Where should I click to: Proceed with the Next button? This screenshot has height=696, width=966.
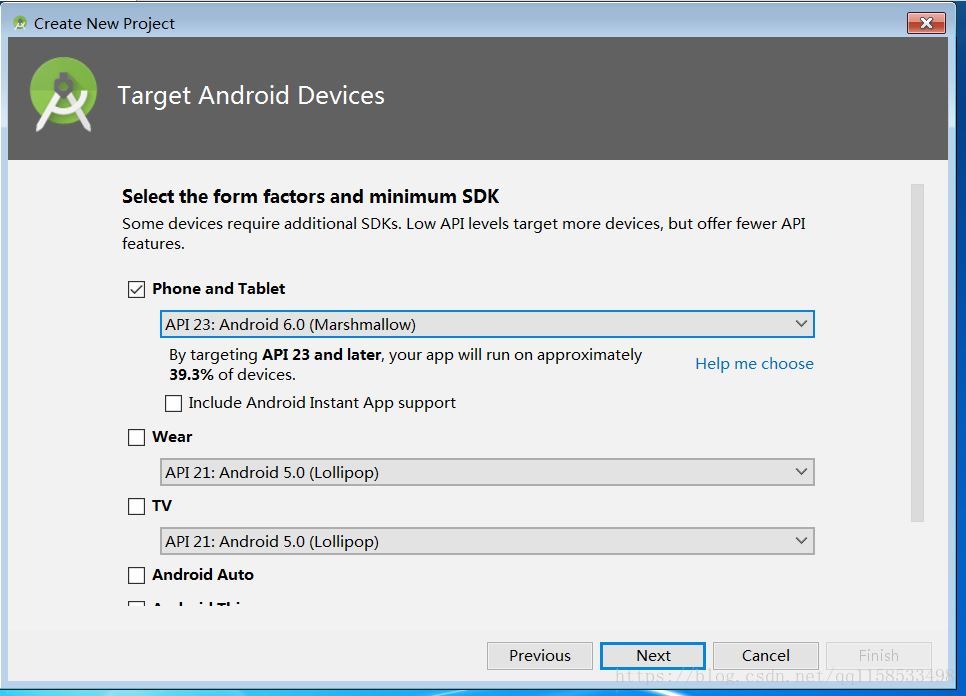point(653,655)
